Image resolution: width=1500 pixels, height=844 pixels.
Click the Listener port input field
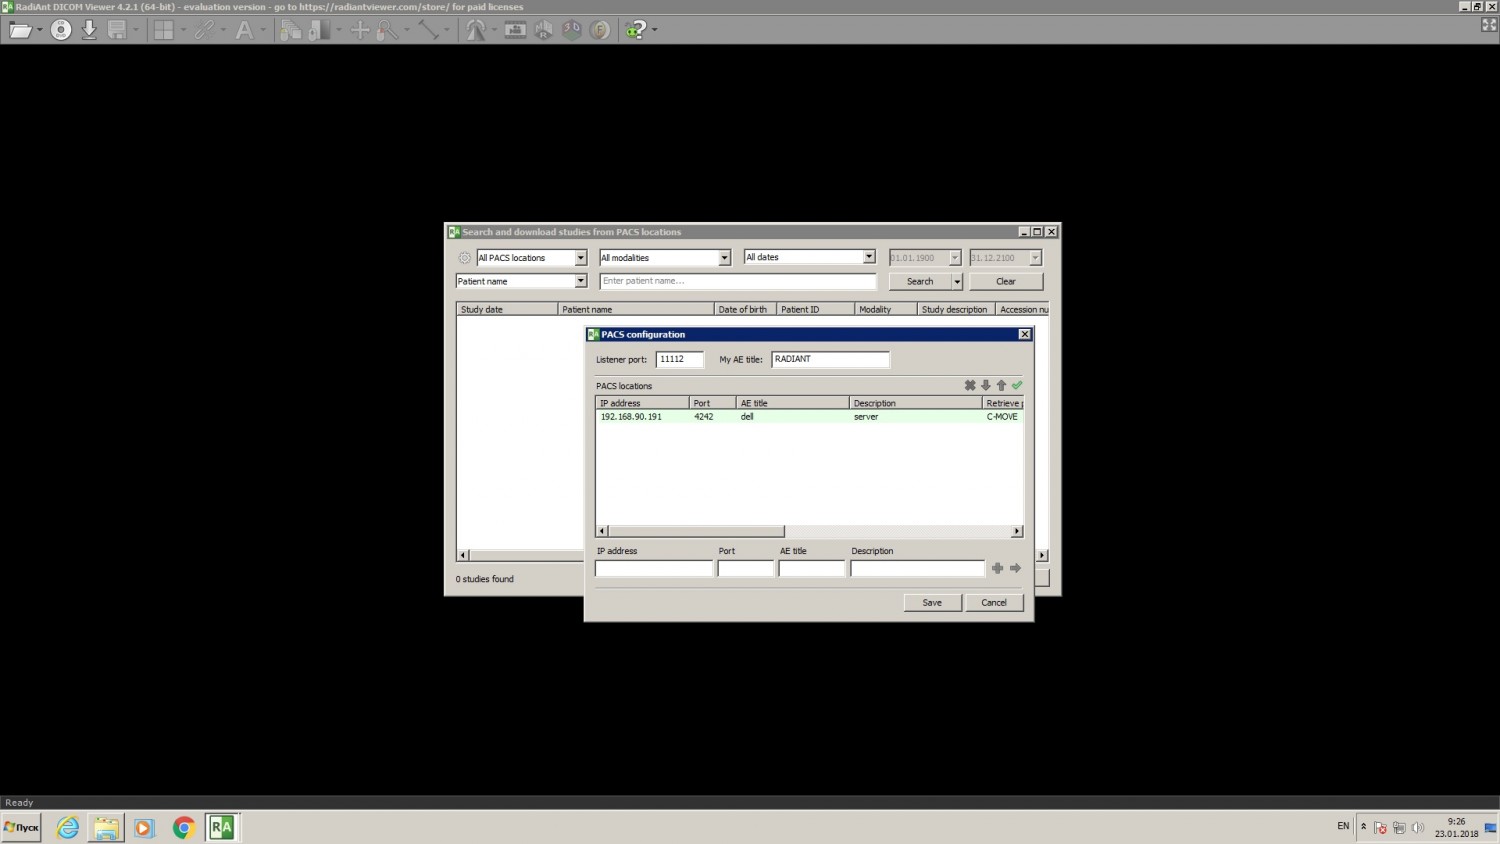tap(679, 359)
